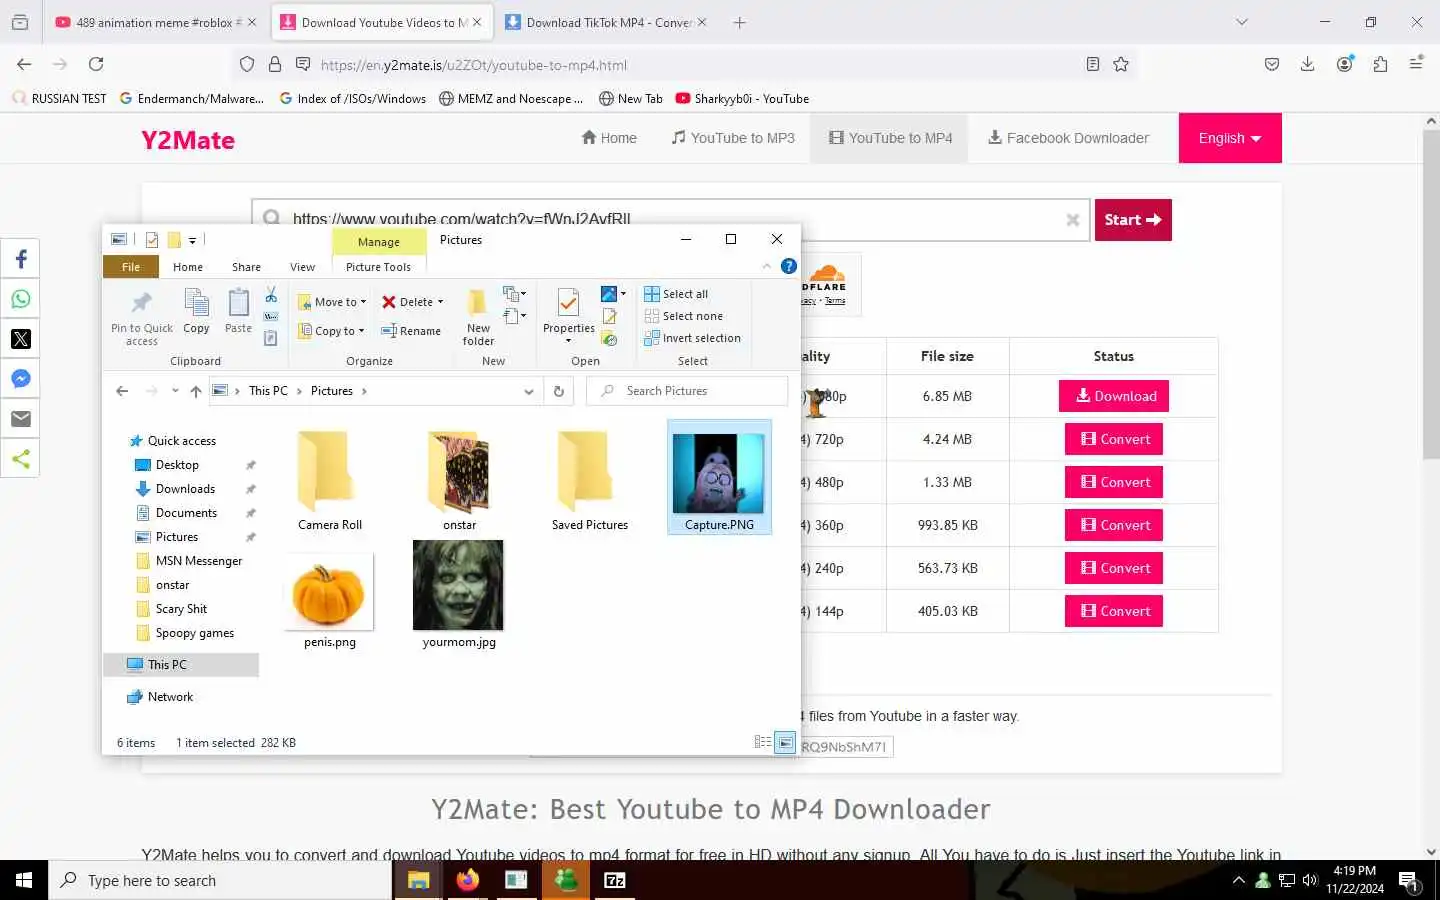Open Explorer Help question mark icon

[x=788, y=266]
